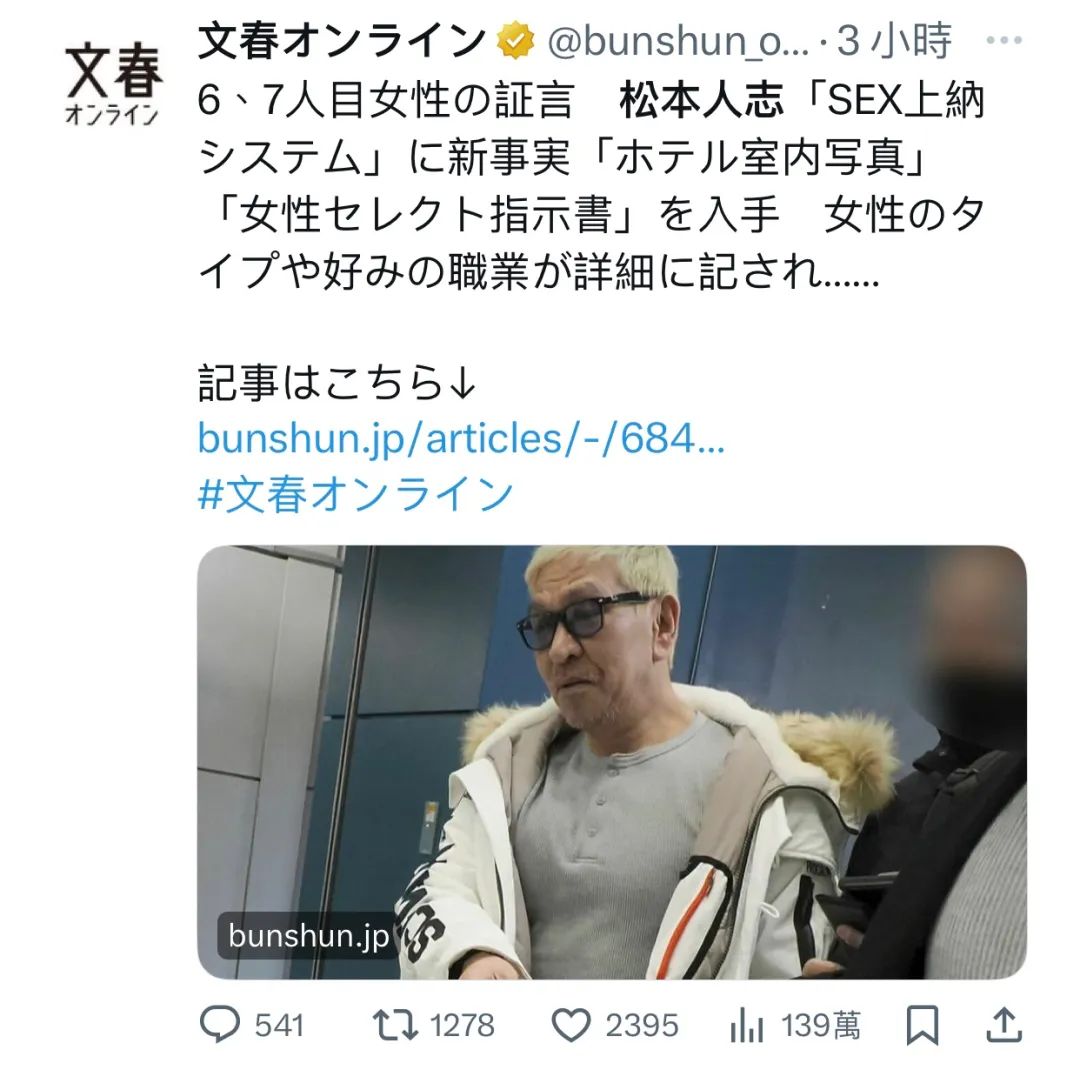Viewport: 1080px width, 1070px height.
Task: Click the 2395 likes count
Action: click(x=642, y=1025)
